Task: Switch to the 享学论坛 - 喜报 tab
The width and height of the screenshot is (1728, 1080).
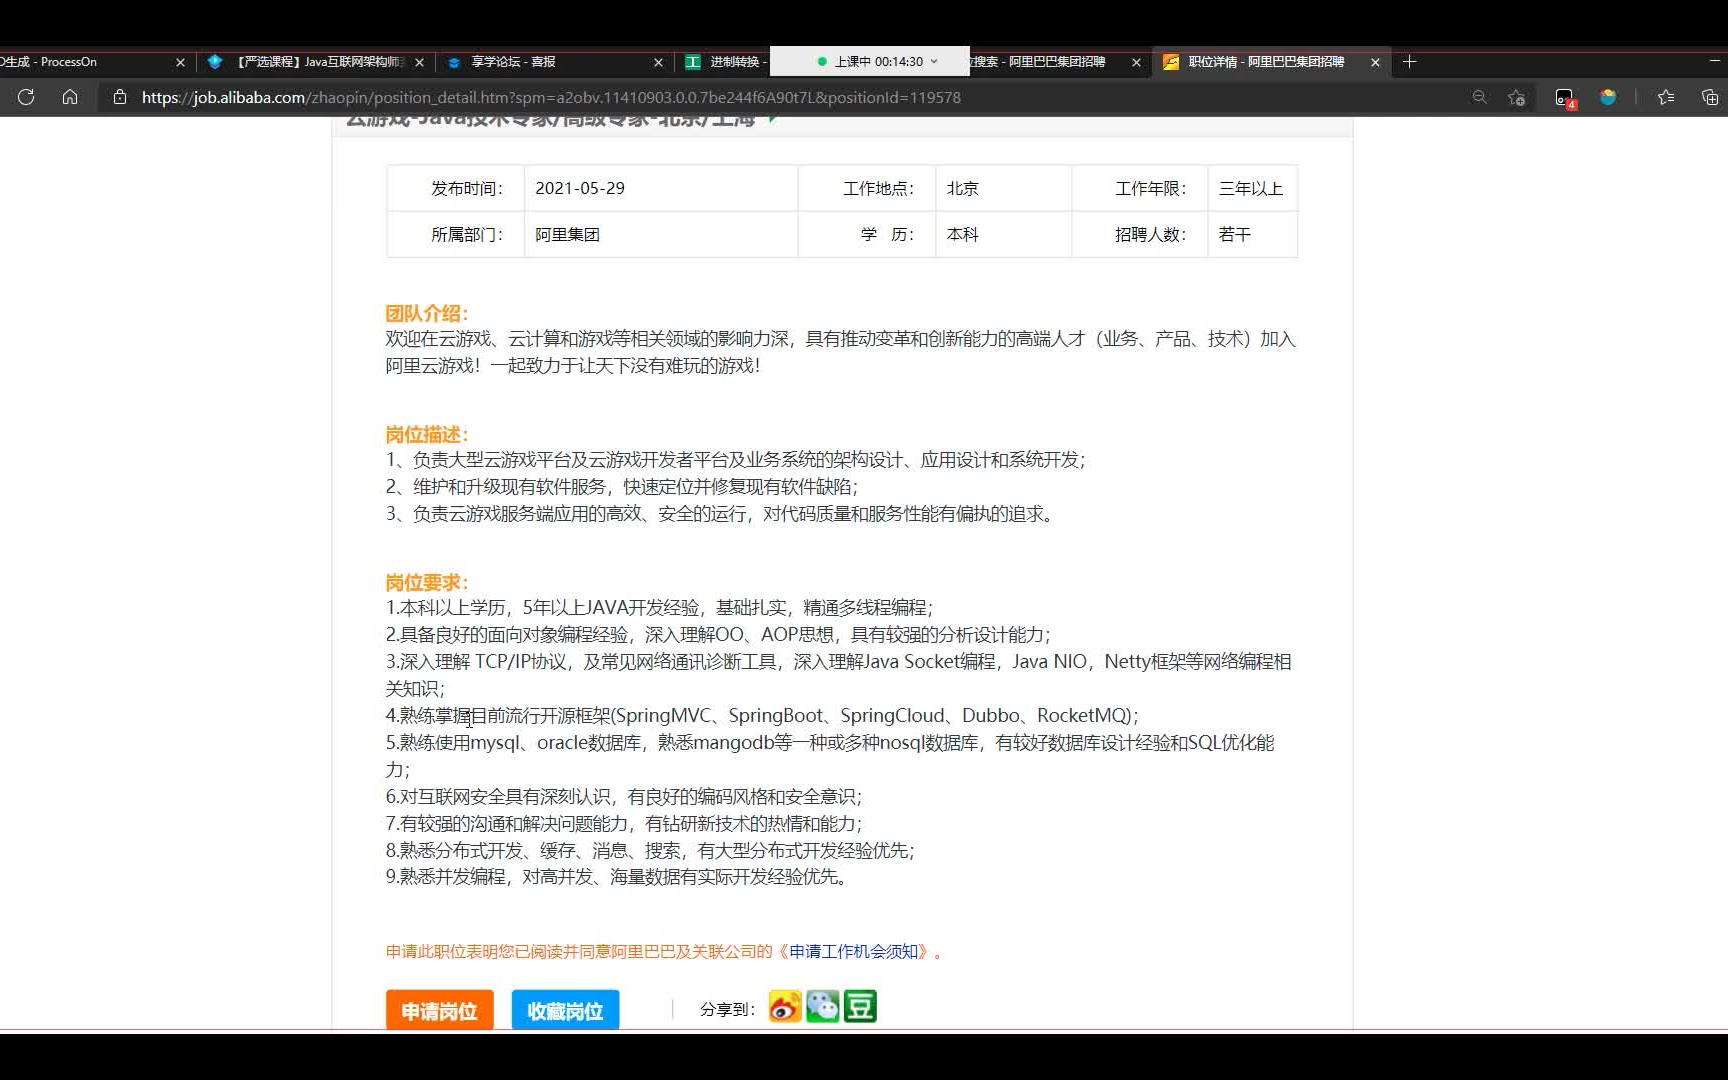Action: [553, 62]
